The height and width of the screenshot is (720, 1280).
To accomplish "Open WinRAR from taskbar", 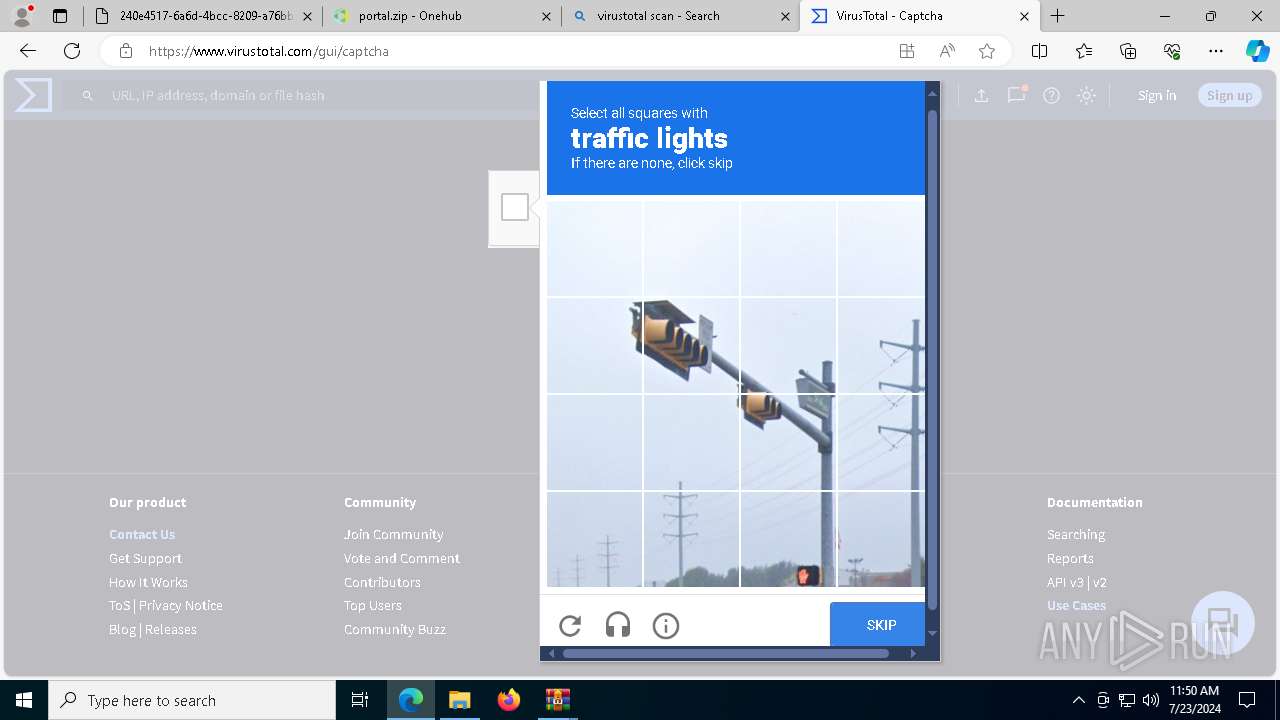I will pyautogui.click(x=557, y=700).
